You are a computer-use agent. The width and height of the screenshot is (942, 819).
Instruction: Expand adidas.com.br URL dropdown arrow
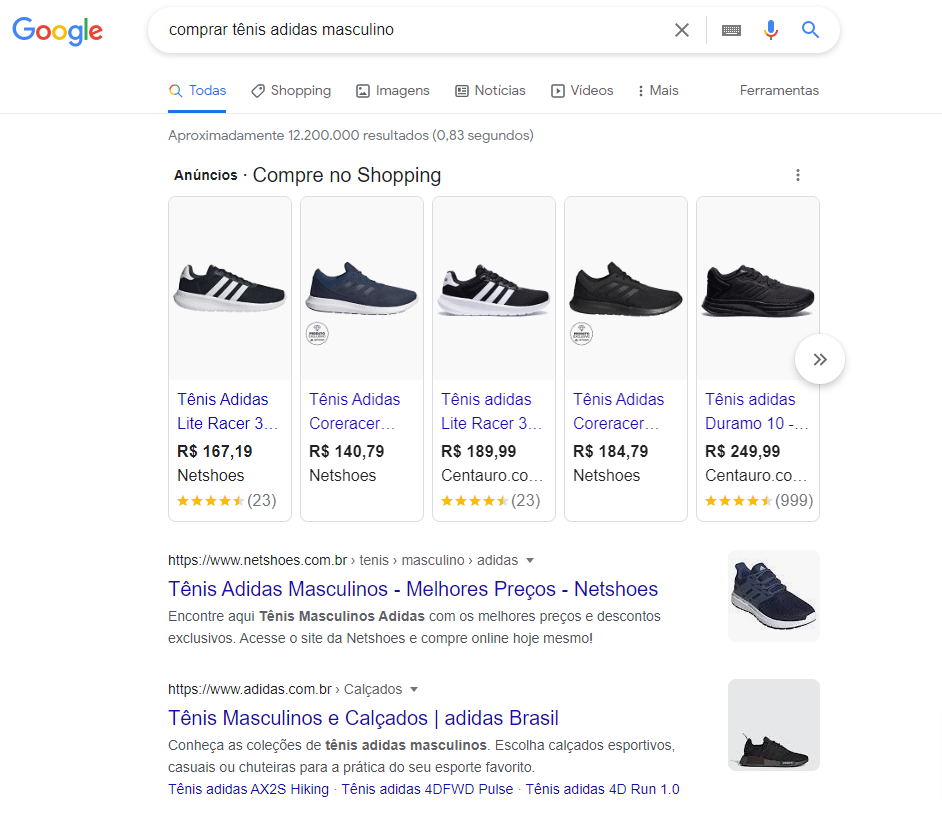[414, 690]
